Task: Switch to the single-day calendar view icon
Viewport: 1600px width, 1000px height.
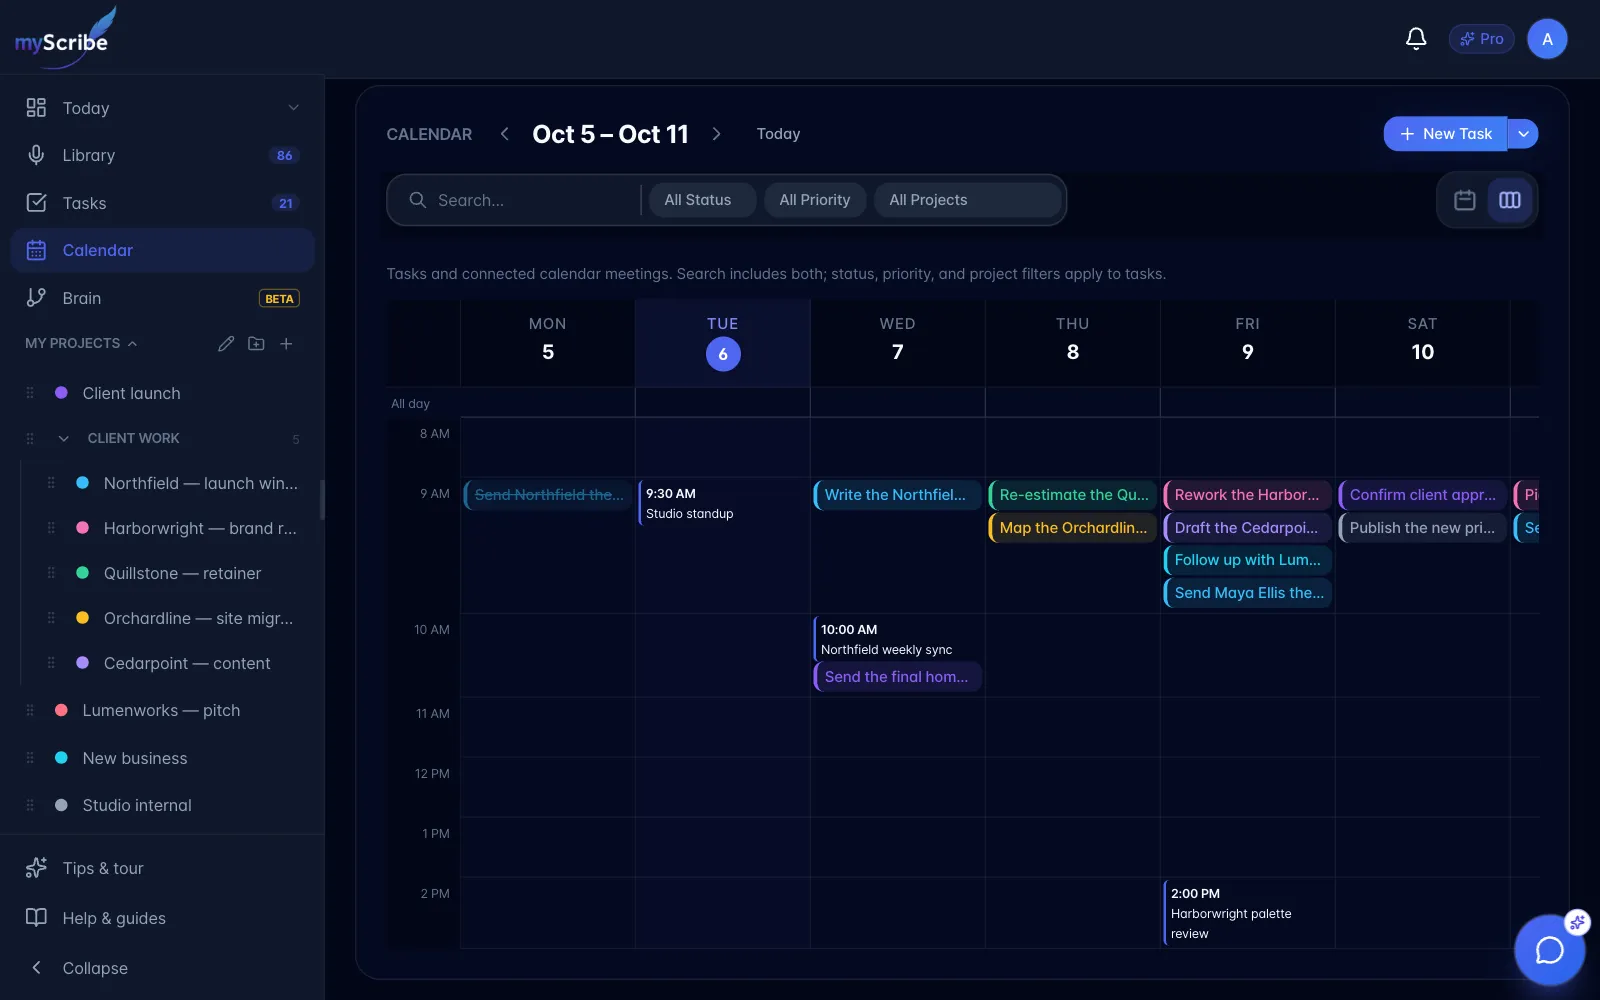Action: pyautogui.click(x=1464, y=200)
